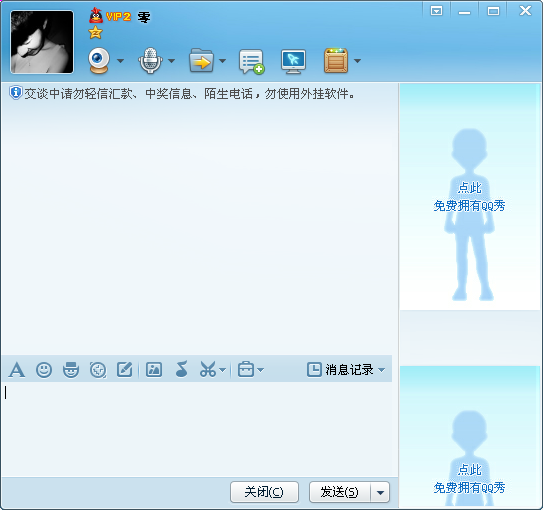Expand the screenshot scissors dropdown arrow

(223, 370)
